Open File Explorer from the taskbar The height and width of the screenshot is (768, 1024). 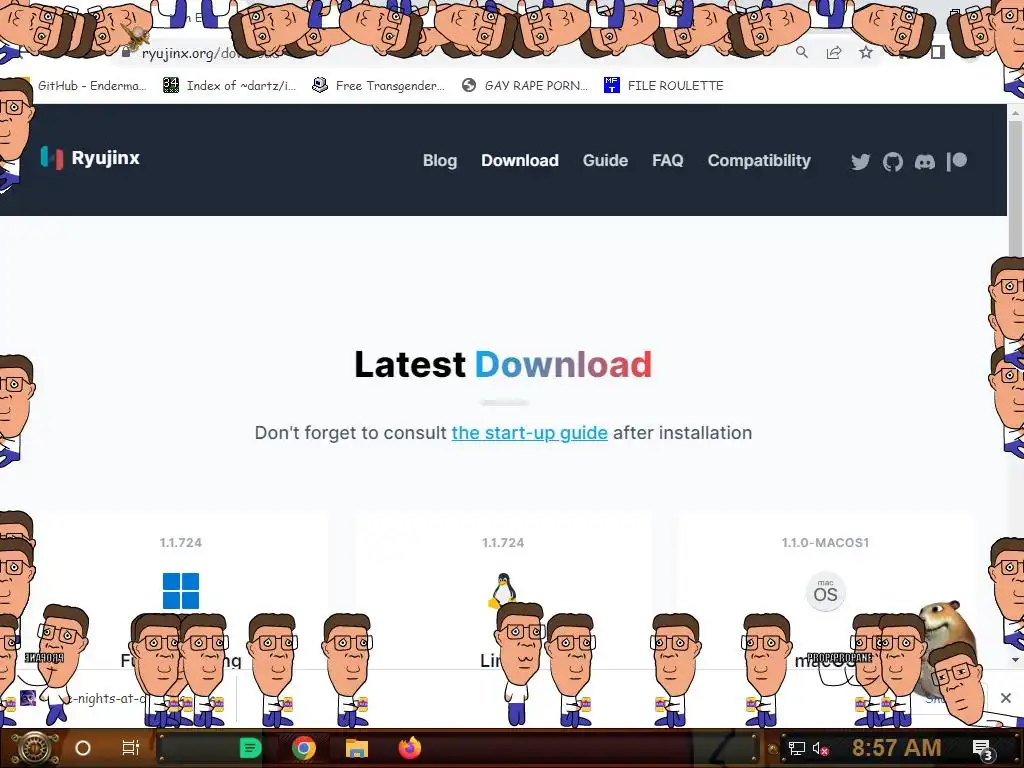(x=357, y=748)
